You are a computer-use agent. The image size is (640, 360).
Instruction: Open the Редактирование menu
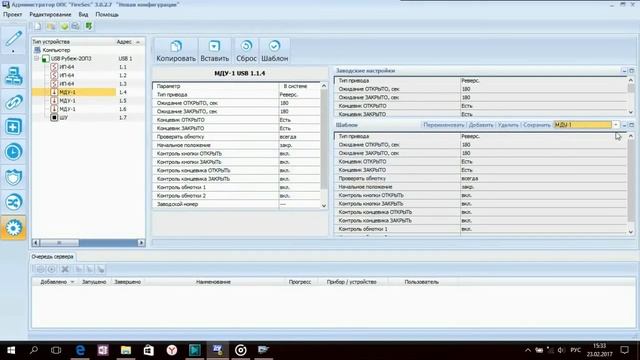tap(50, 14)
